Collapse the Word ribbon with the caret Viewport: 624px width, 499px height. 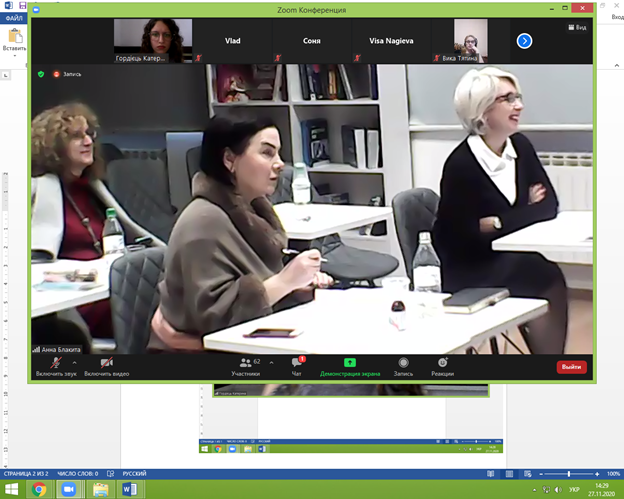click(616, 65)
